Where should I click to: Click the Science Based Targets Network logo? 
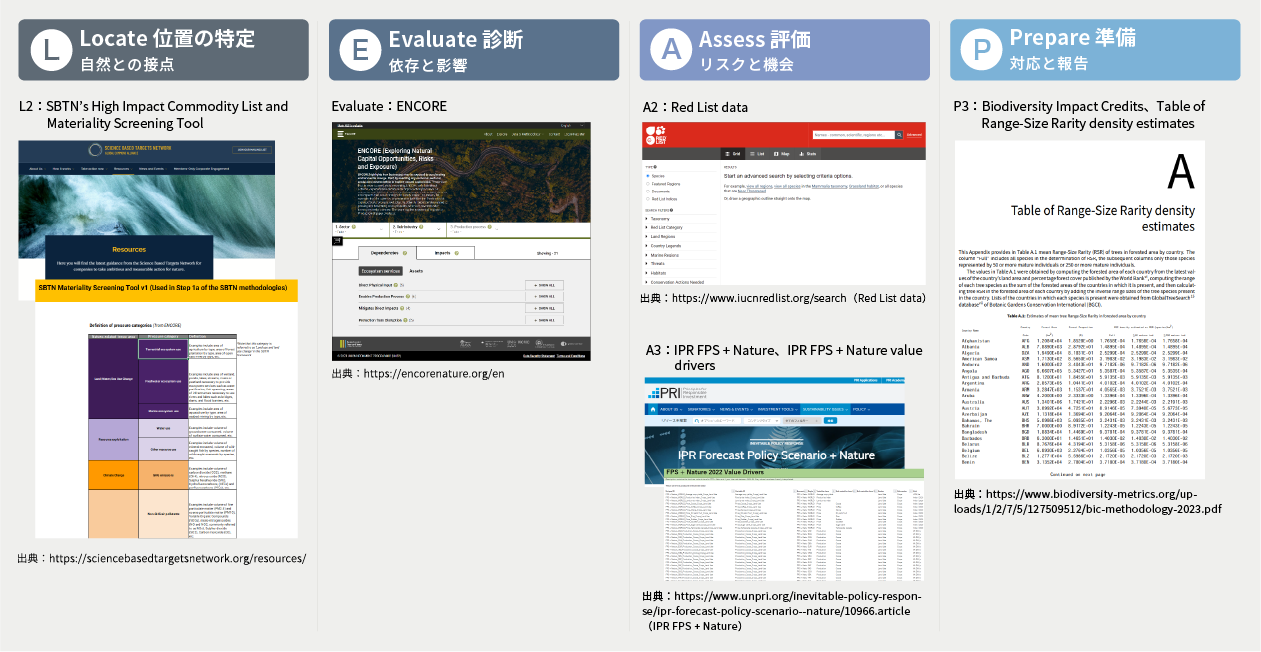point(129,150)
